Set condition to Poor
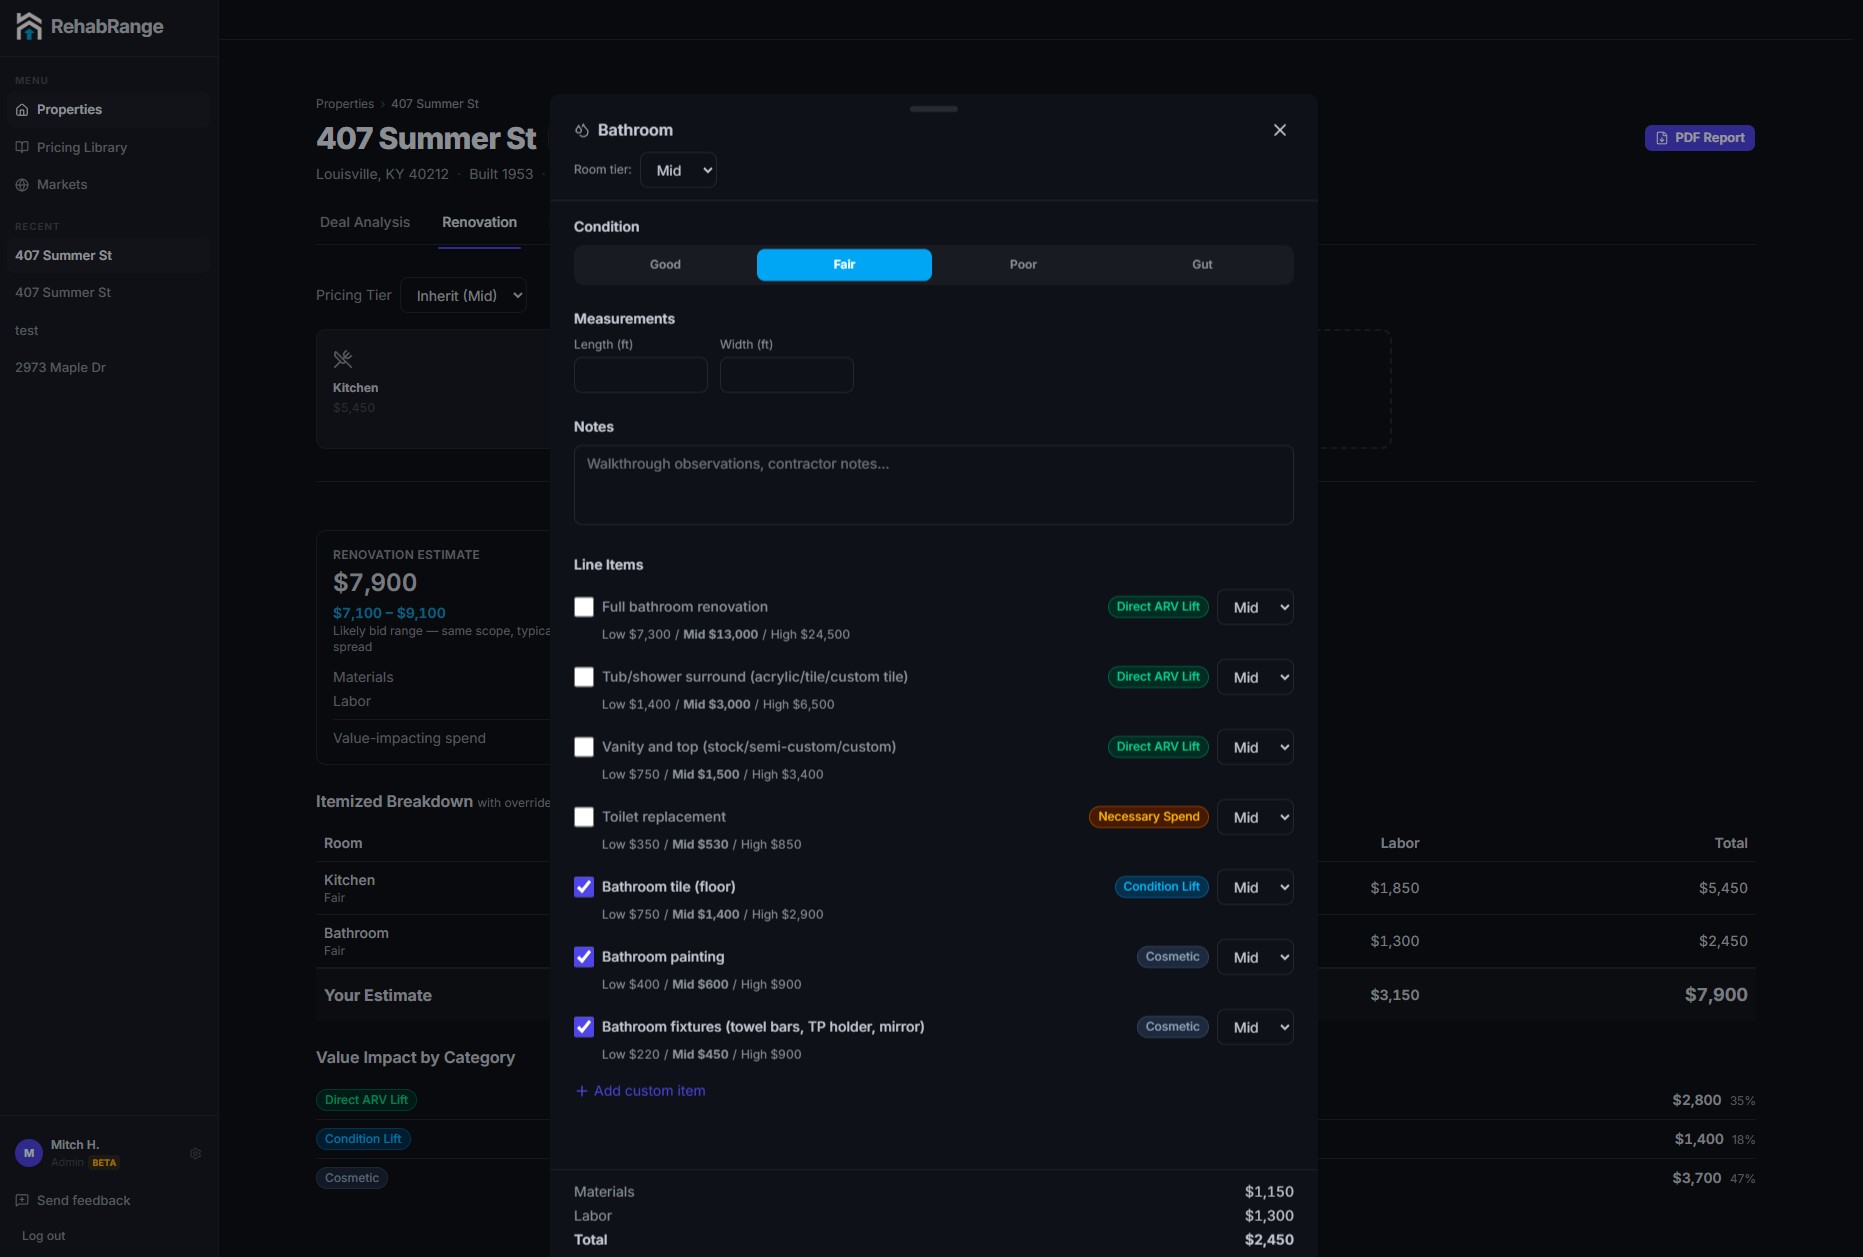 click(x=1023, y=265)
